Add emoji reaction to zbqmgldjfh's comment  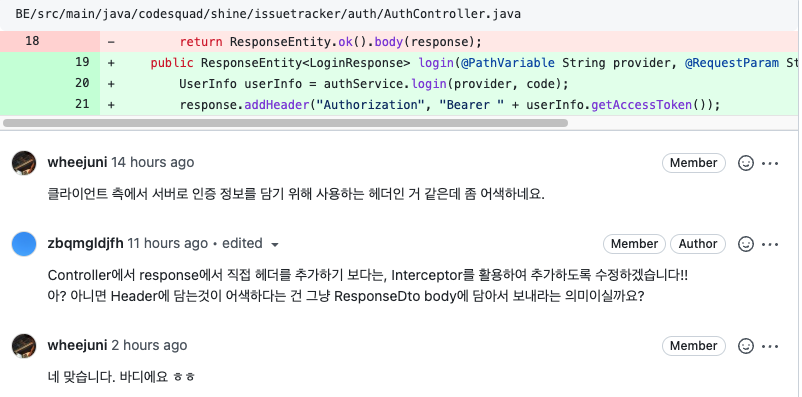tap(746, 244)
